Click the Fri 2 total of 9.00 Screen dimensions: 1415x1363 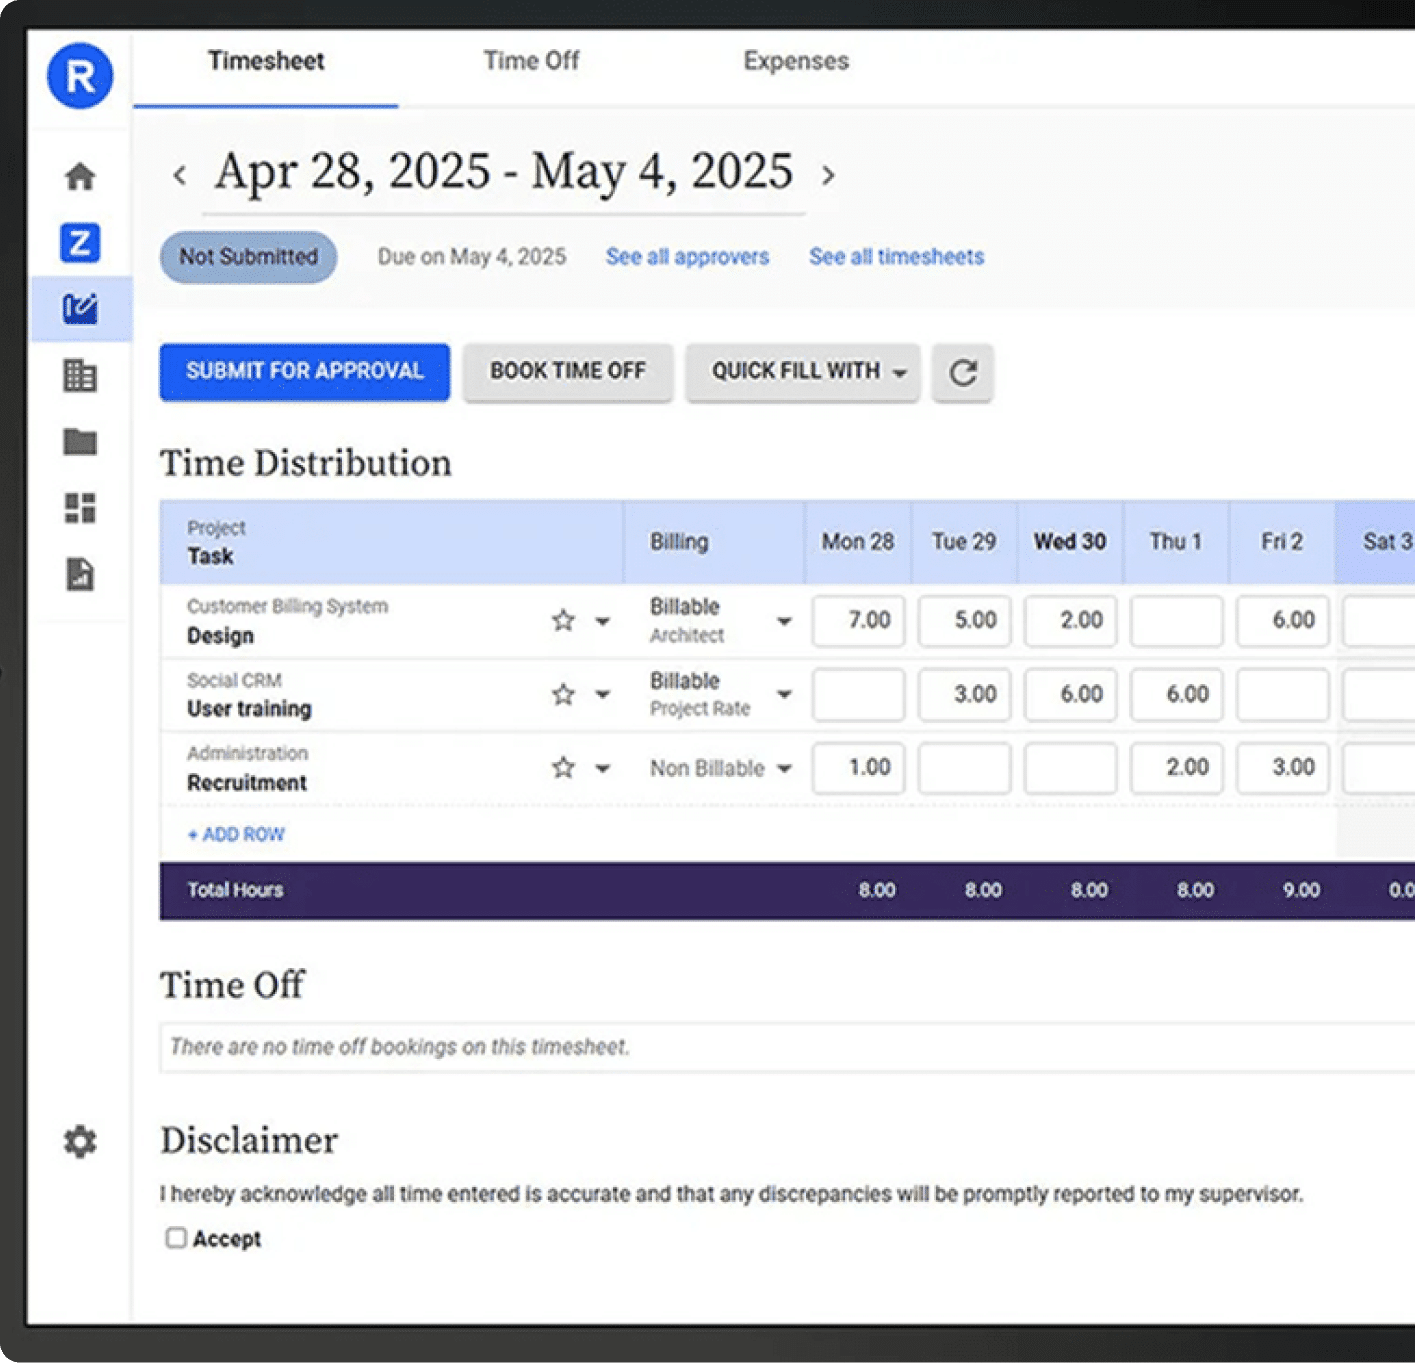[1301, 890]
